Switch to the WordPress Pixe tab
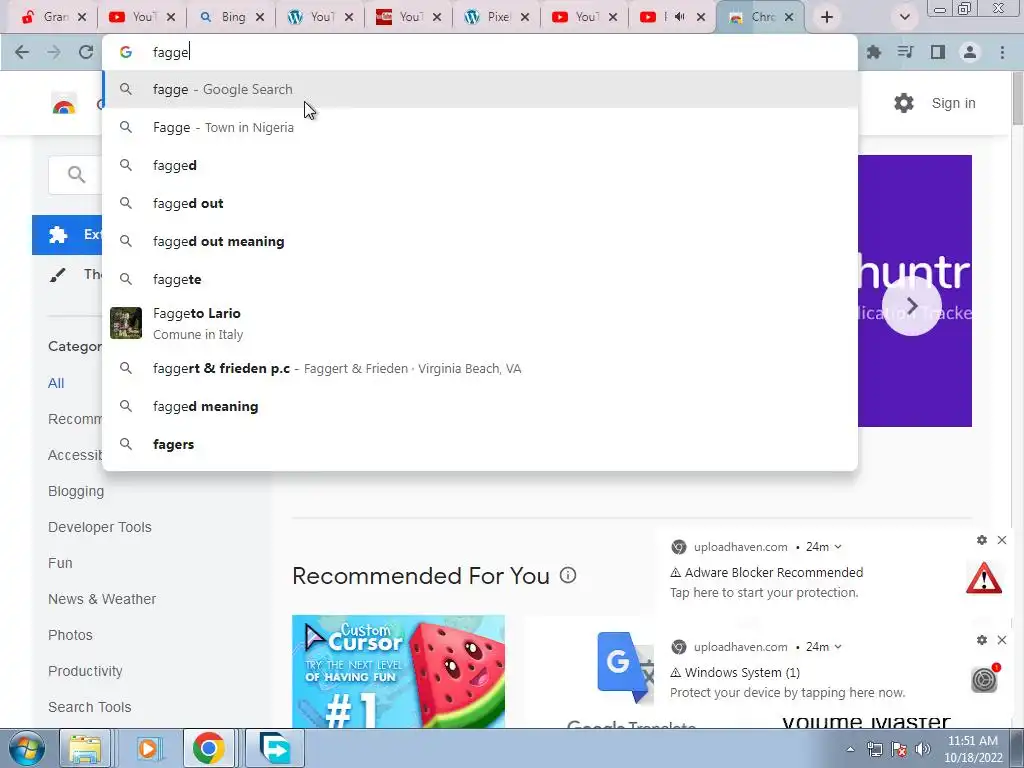The height and width of the screenshot is (768, 1024). point(498,17)
